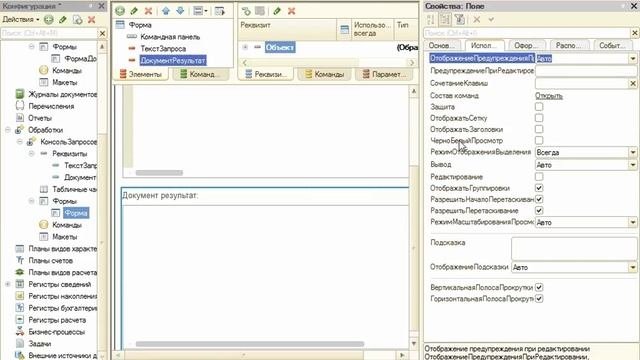Open the События properties tab
Viewport: 640px width, 360px height.
coord(612,46)
